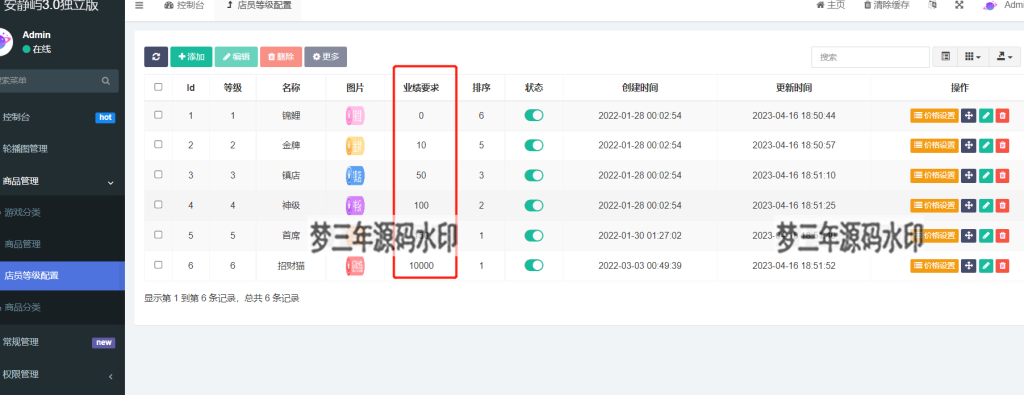Open 控制台 in the sidebar
The width and height of the screenshot is (1024, 395).
tap(62, 118)
